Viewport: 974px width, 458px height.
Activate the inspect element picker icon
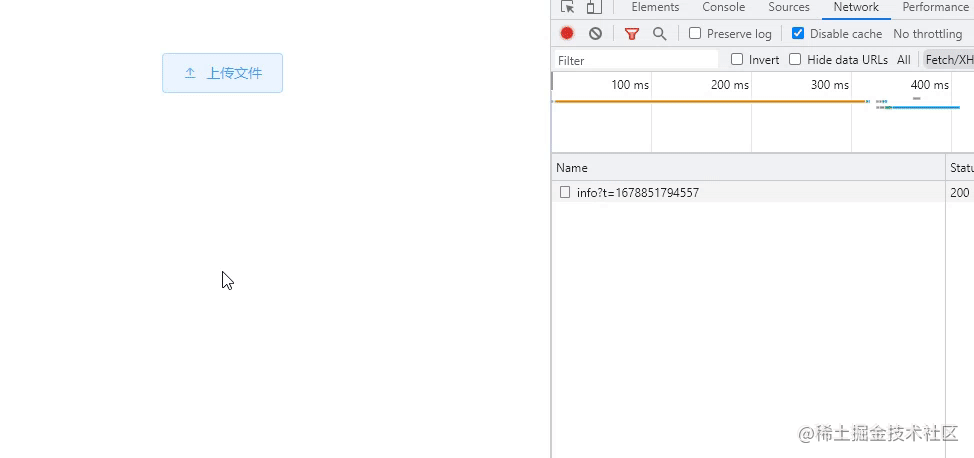click(x=567, y=7)
